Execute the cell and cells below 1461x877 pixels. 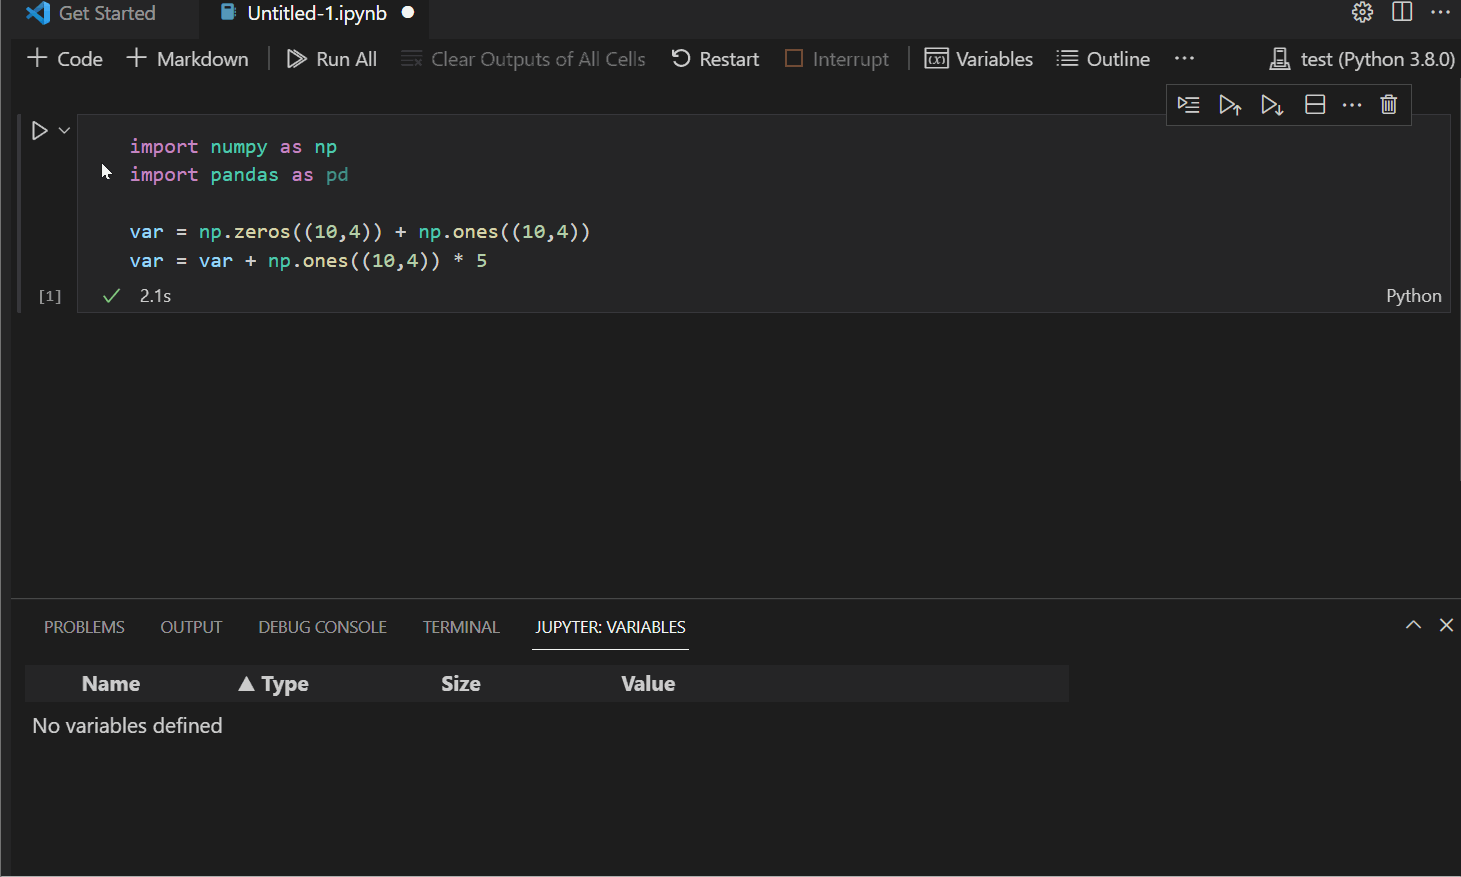(1272, 104)
